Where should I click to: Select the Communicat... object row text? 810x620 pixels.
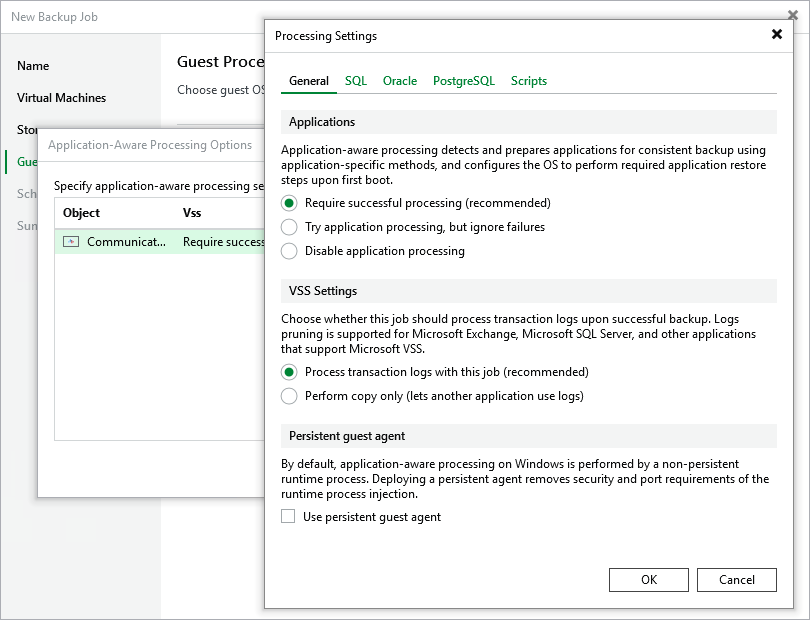(x=127, y=242)
